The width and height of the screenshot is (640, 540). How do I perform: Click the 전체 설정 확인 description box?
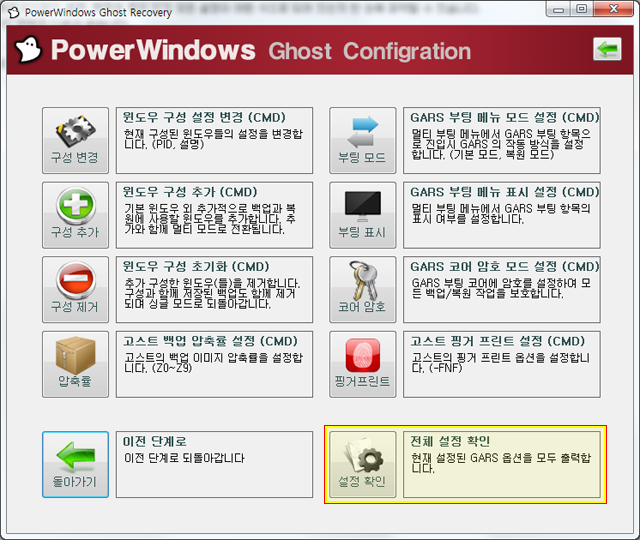pos(502,464)
